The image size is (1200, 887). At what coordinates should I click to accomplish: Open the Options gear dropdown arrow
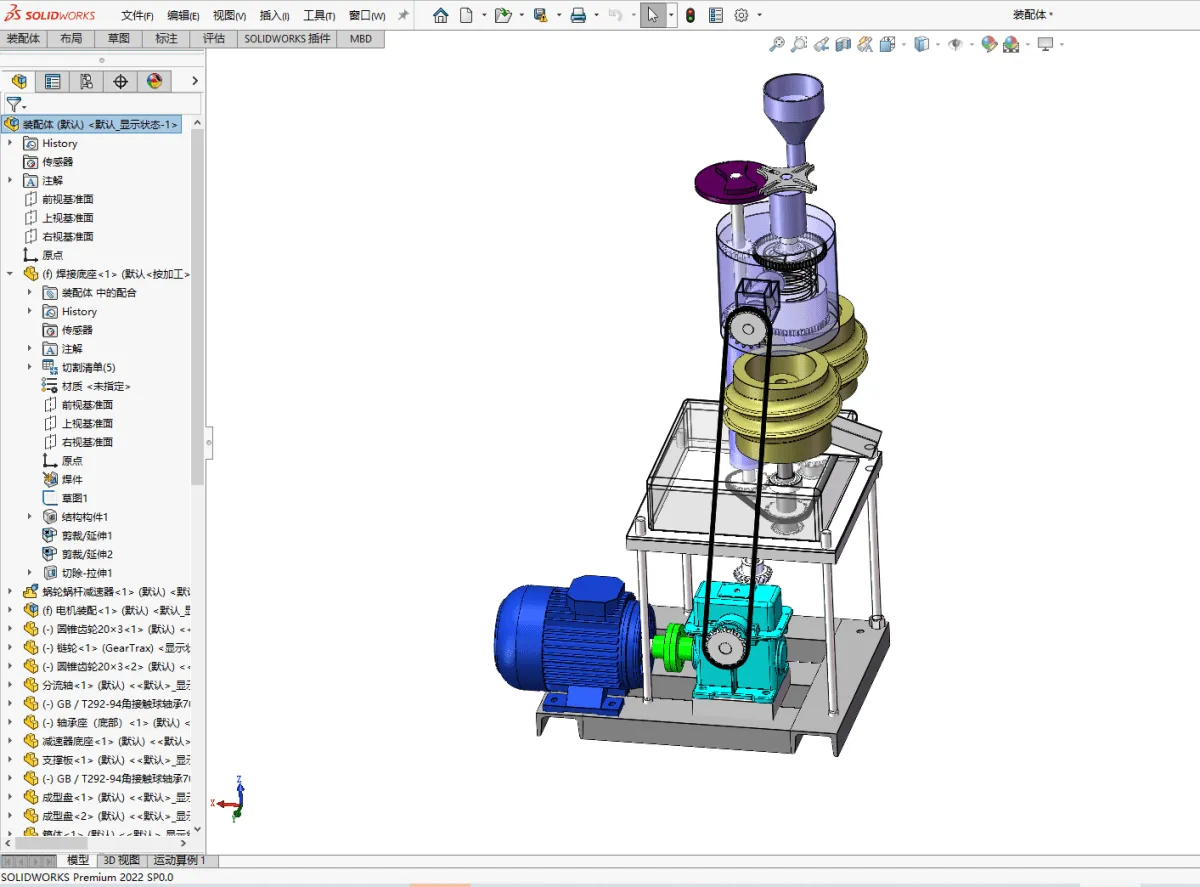(x=759, y=15)
